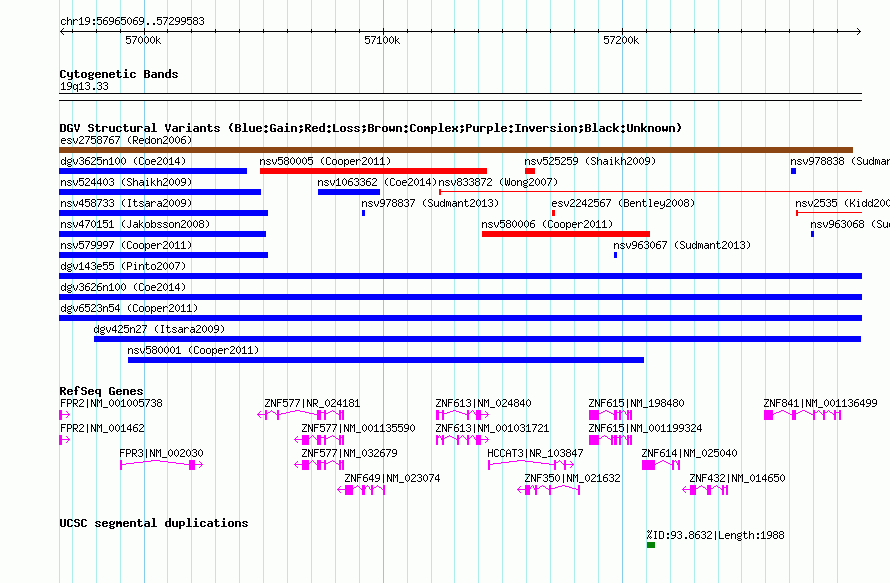Click the FPR3|NM_002030 gene model
Viewport: 890px width, 583px height.
[161, 465]
